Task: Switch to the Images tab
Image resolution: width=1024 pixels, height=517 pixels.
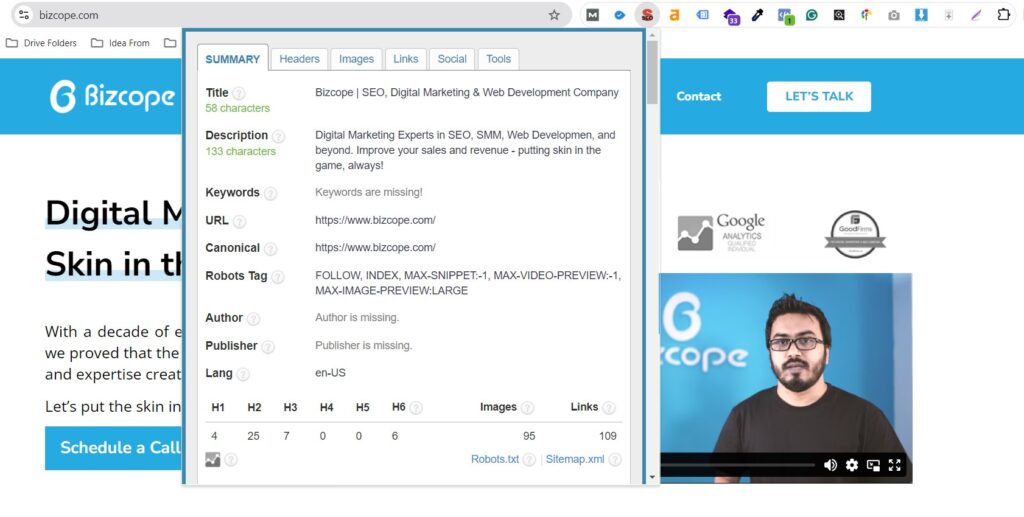Action: tap(357, 59)
